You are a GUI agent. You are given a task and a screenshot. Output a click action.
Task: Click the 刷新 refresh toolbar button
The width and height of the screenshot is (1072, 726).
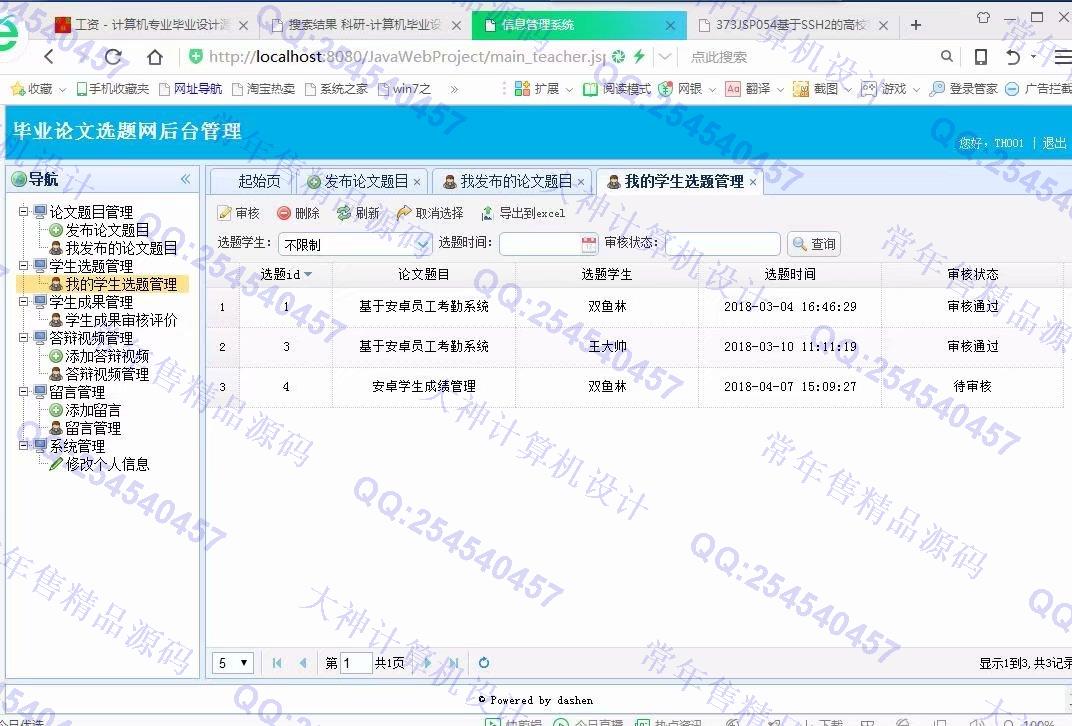pos(358,213)
